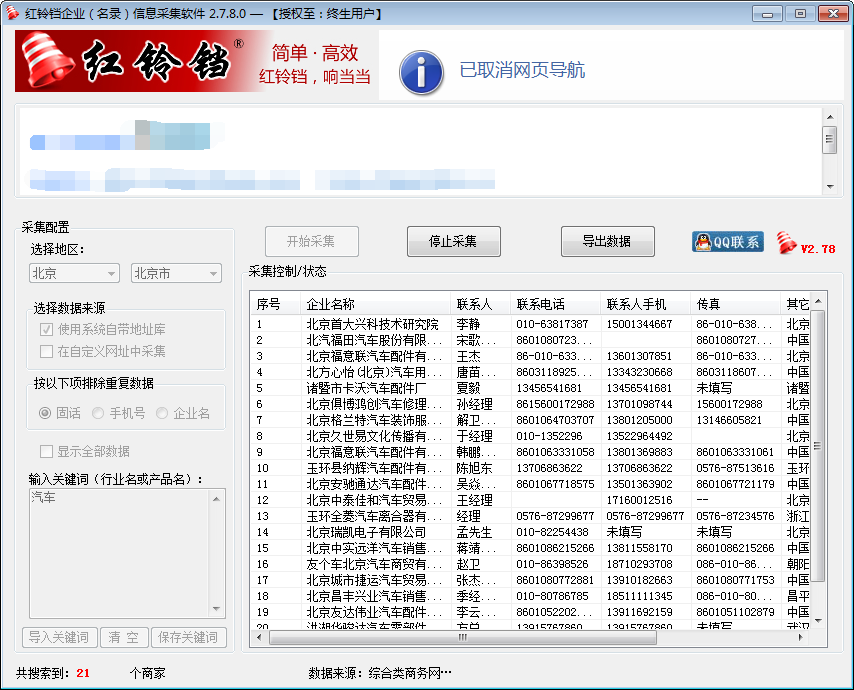Select row 北京首大兴科技术研究院
The image size is (854, 690).
point(530,324)
